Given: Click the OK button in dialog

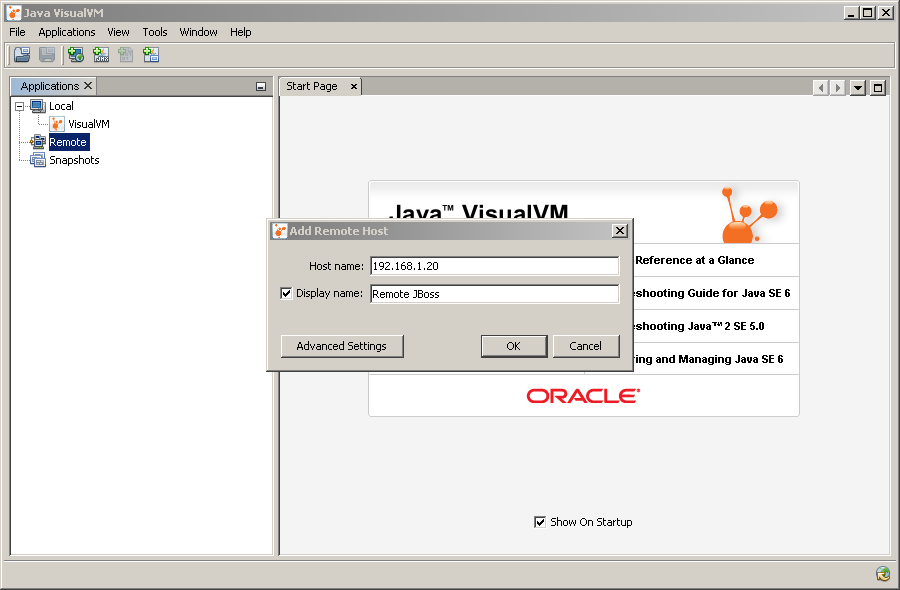Looking at the screenshot, I should pyautogui.click(x=514, y=346).
